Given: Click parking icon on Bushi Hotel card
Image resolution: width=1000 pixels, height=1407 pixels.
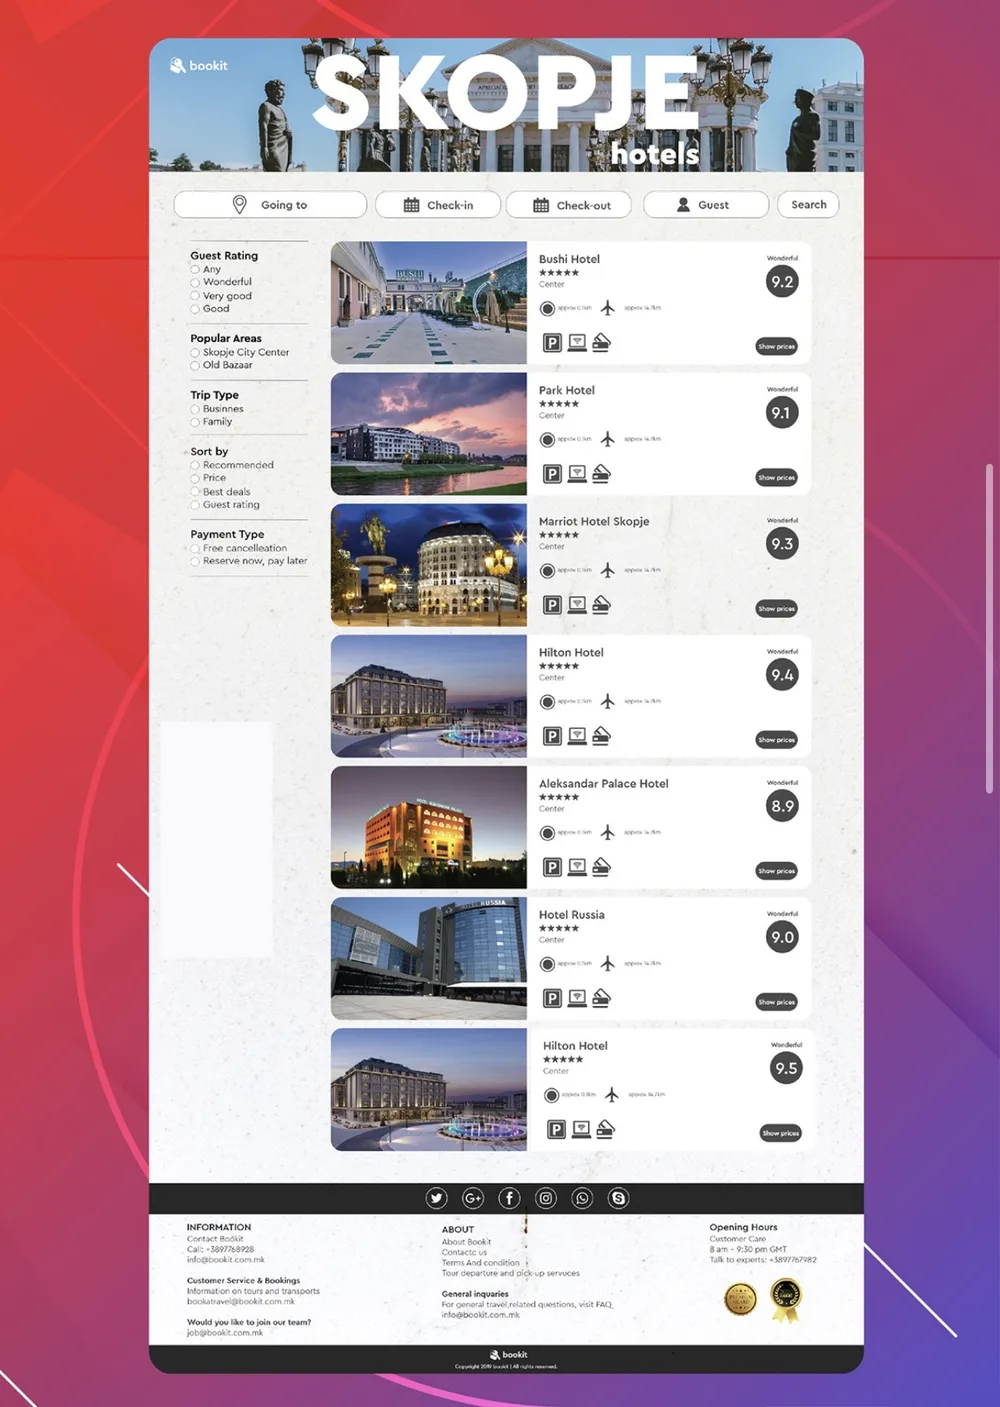Looking at the screenshot, I should (552, 343).
